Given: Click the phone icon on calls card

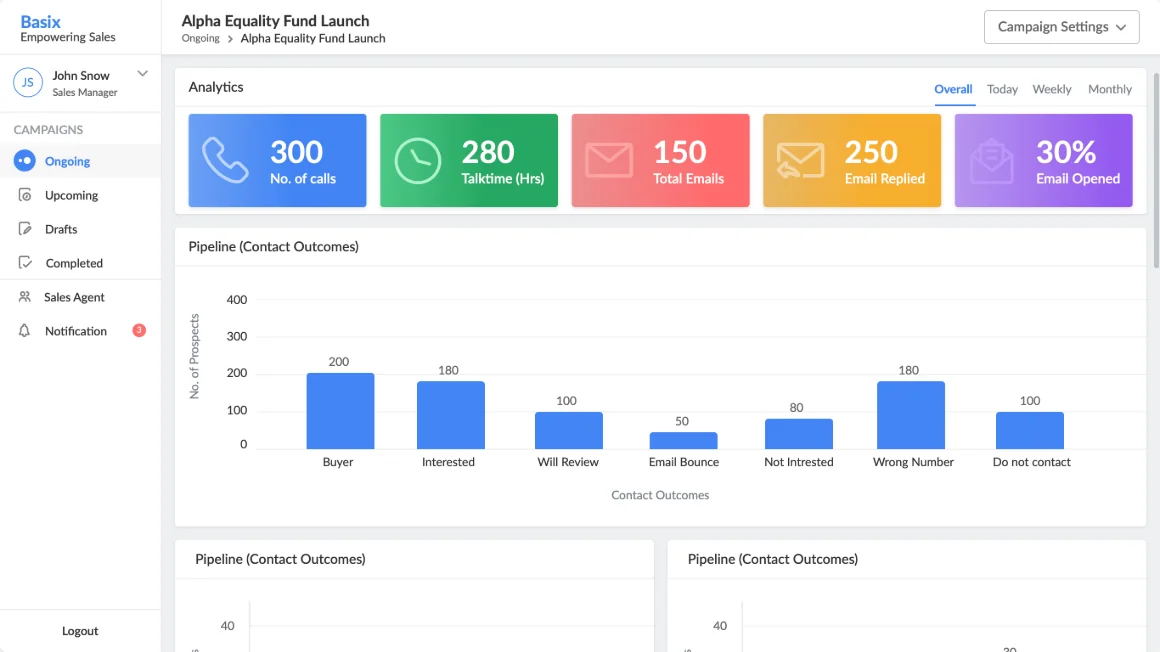Looking at the screenshot, I should coord(225,160).
